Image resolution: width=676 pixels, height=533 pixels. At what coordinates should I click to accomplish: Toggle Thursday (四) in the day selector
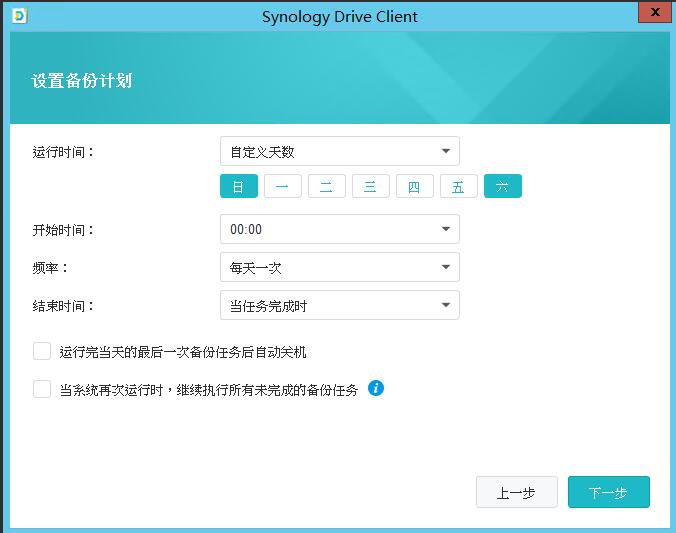414,186
